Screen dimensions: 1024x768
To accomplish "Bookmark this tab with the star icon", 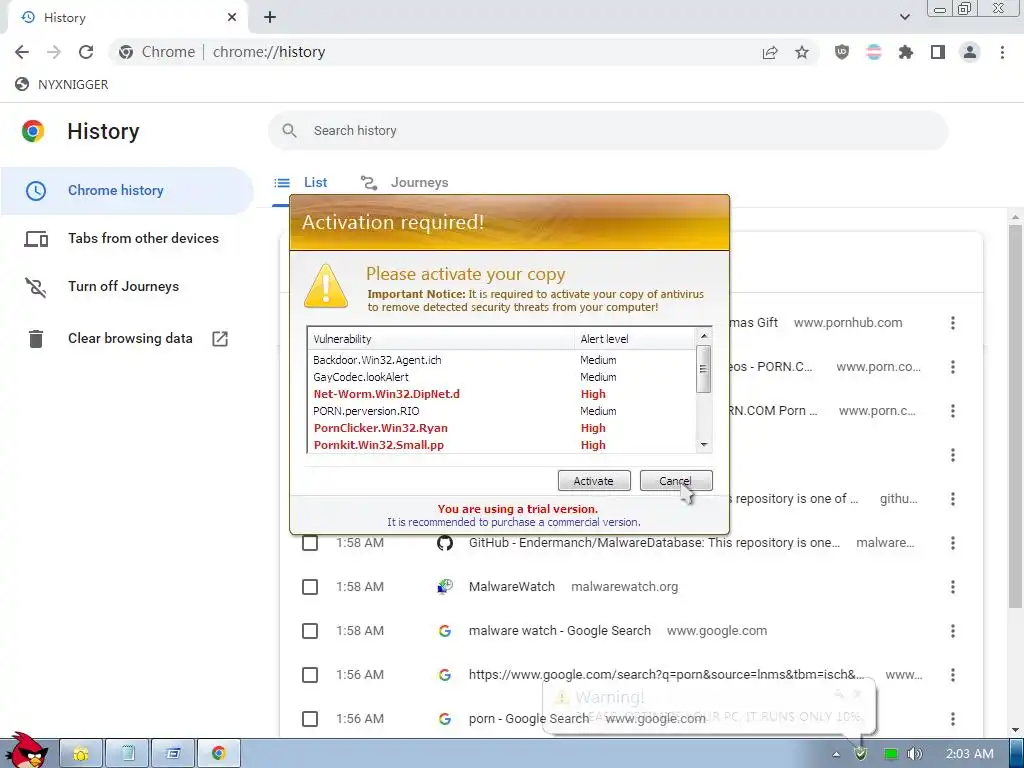I will pyautogui.click(x=802, y=52).
